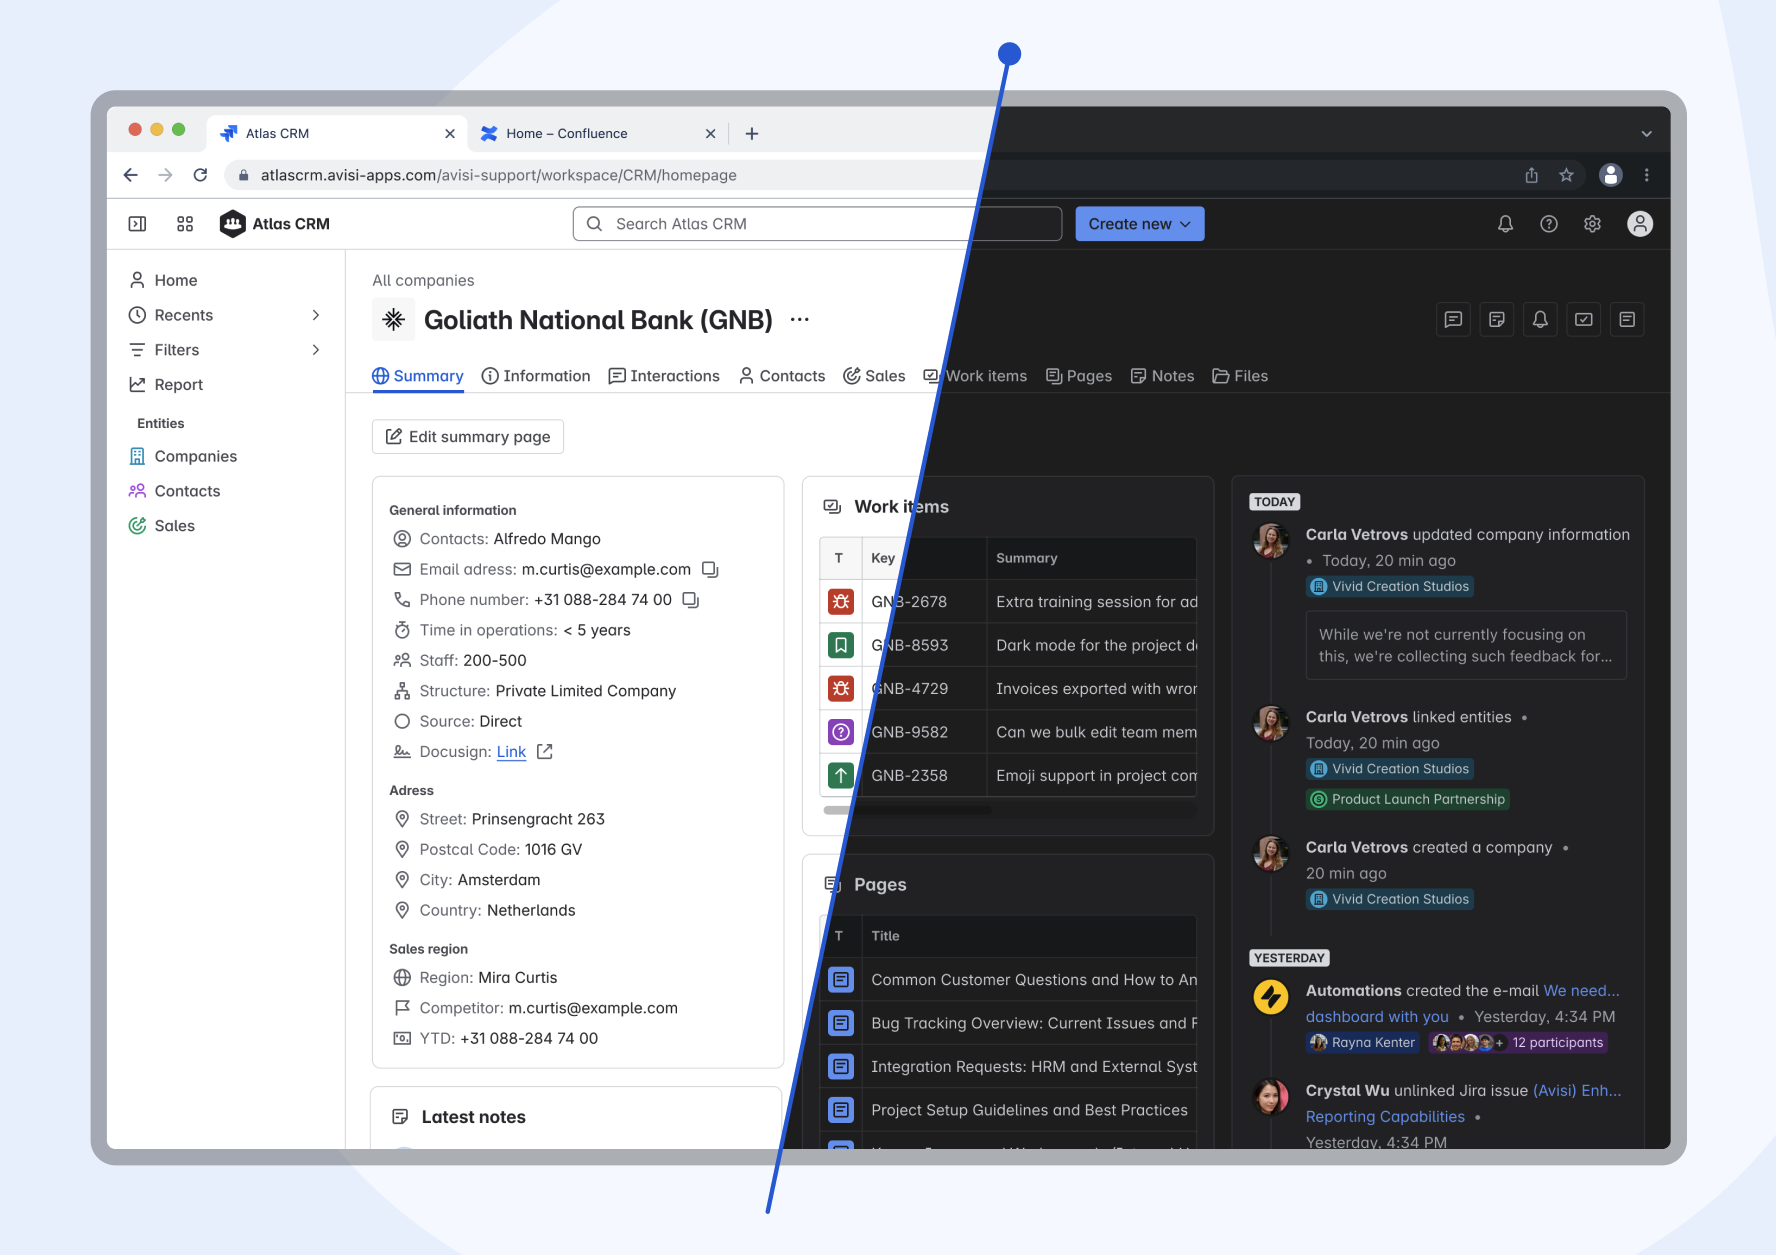The image size is (1776, 1255).
Task: Open the notifications bell in top bar
Action: (x=1505, y=224)
